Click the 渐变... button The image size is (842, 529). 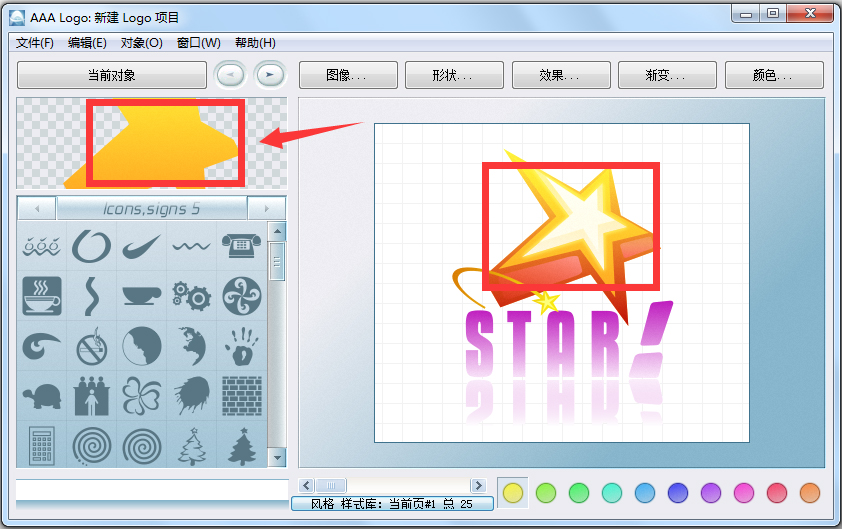tap(666, 75)
